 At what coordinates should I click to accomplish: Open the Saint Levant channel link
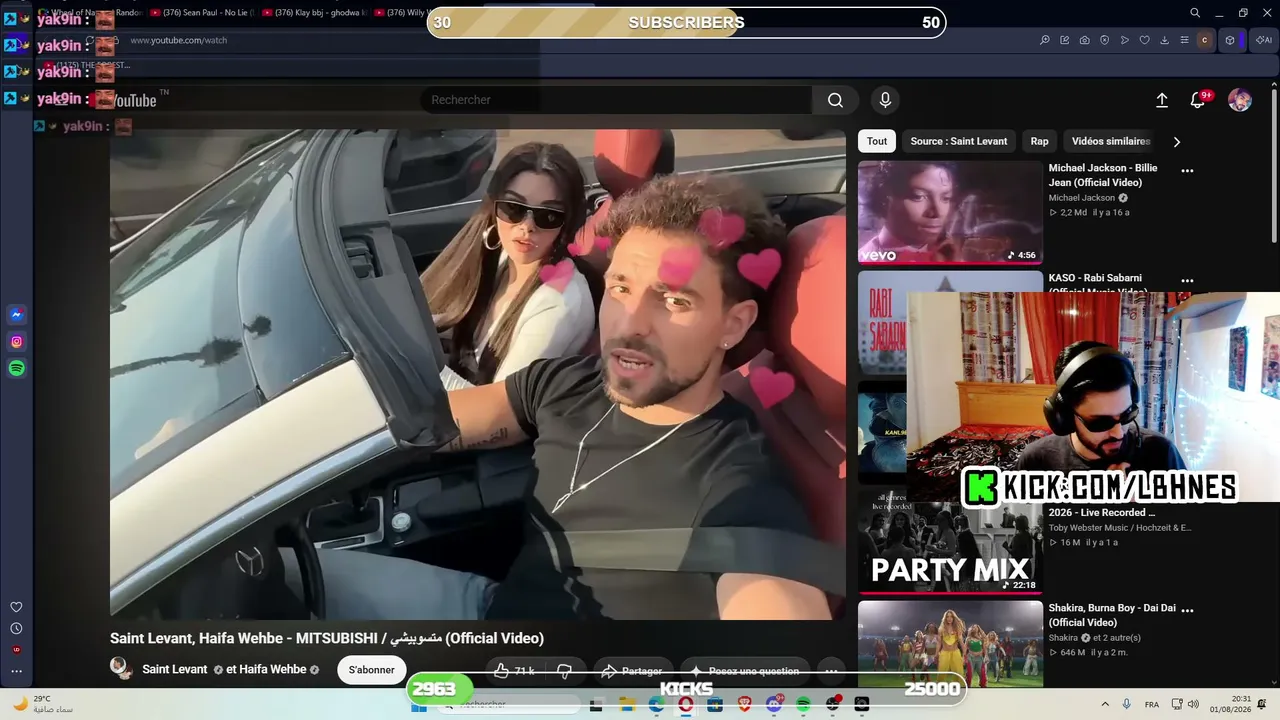point(175,669)
